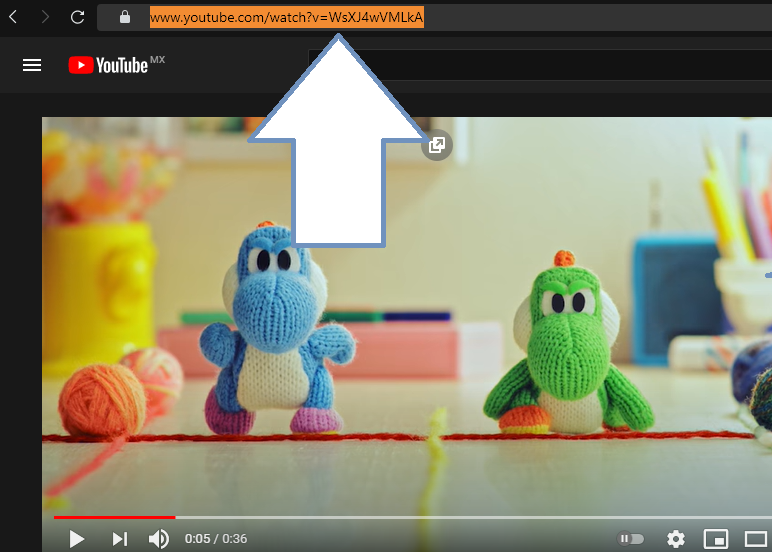Screen dimensions: 772x552
Task: Skip to the next video
Action: tap(120, 539)
